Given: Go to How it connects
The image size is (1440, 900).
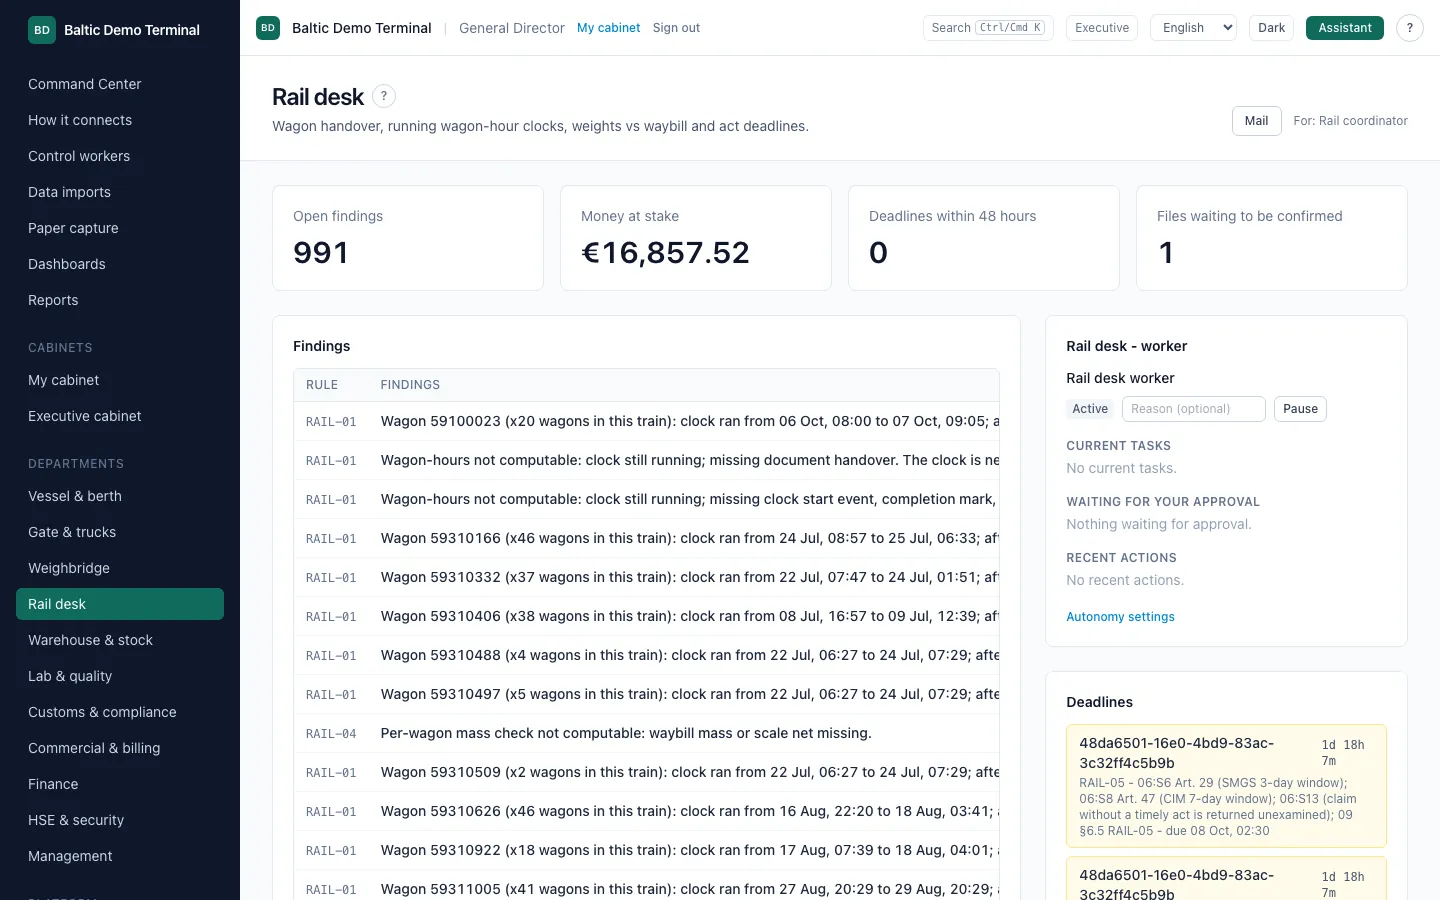Looking at the screenshot, I should 120,120.
